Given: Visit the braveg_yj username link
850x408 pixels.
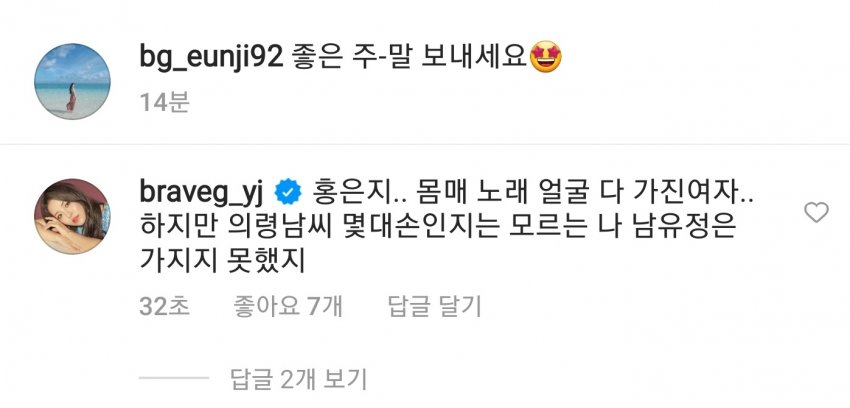Looking at the screenshot, I should click(202, 195).
